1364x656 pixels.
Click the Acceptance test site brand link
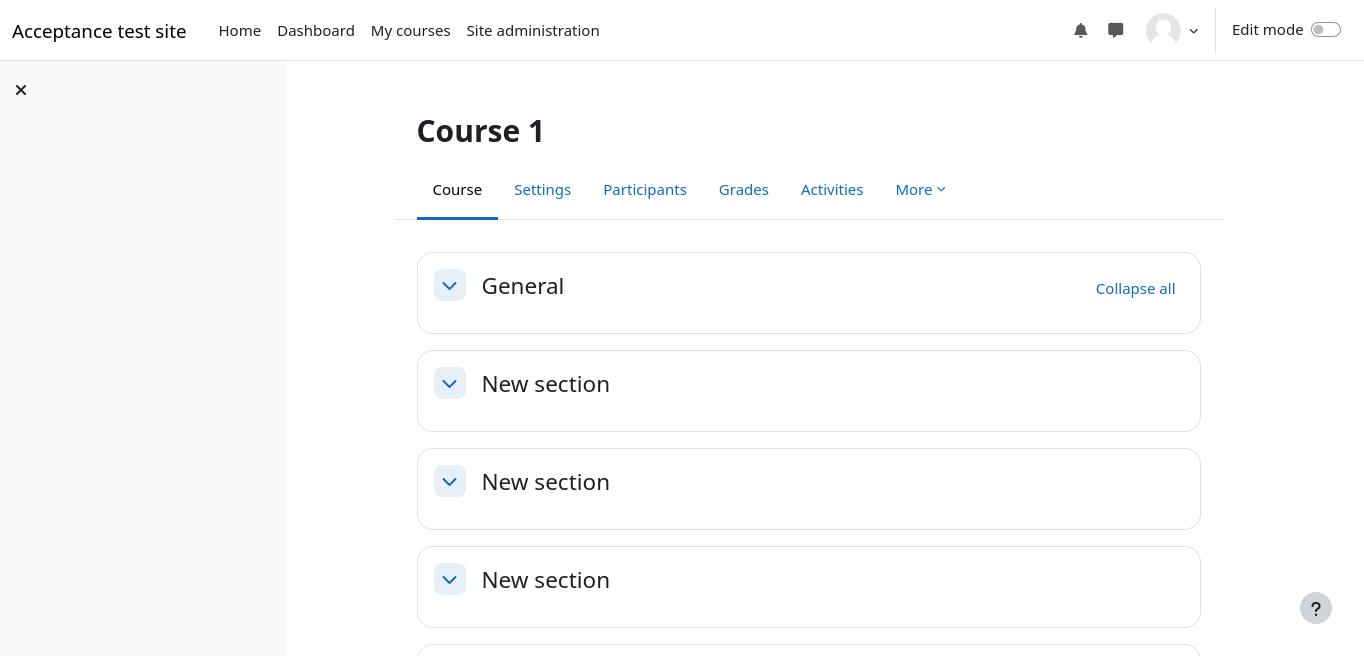coord(99,31)
